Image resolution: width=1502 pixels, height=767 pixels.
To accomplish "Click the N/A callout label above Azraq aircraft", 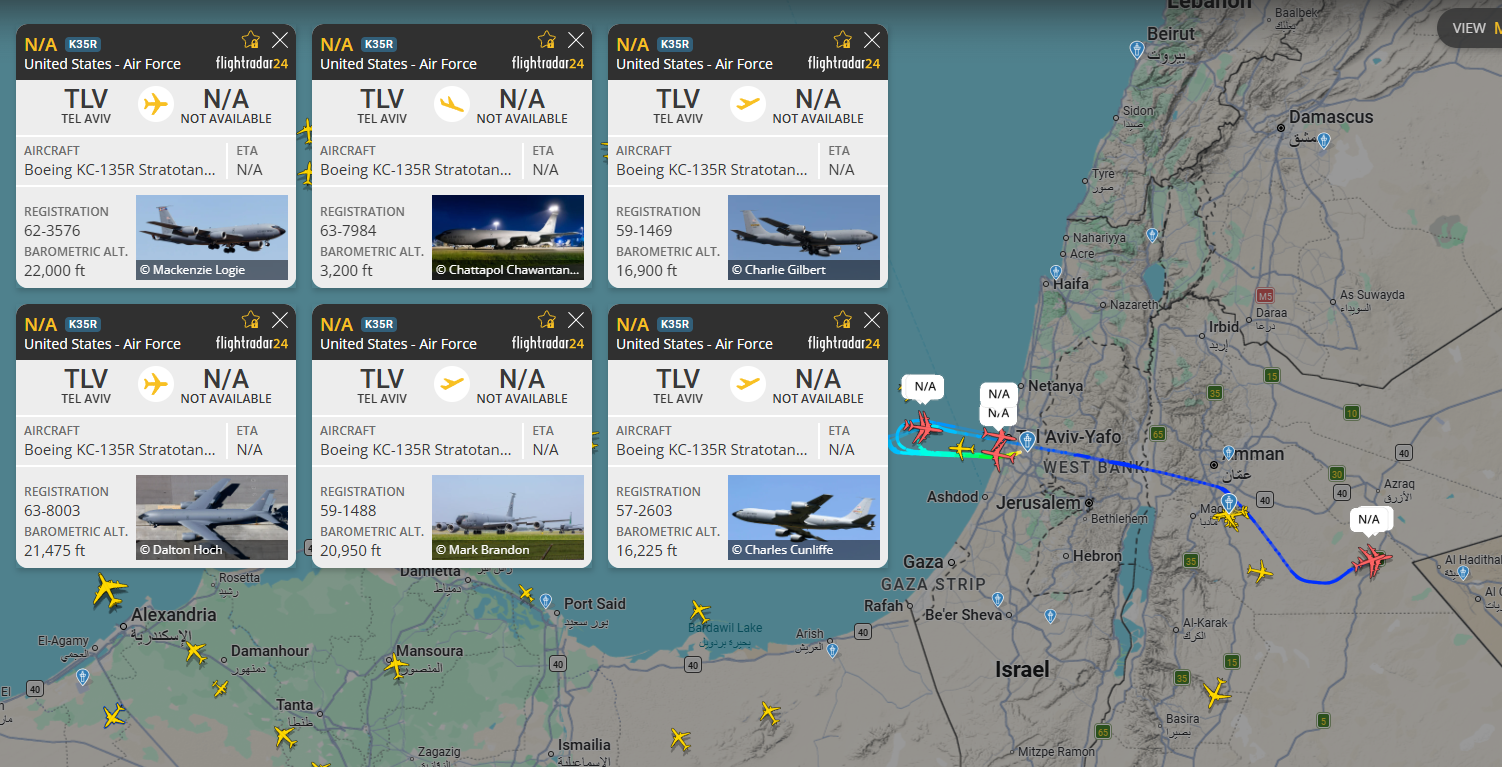I will [x=1369, y=520].
